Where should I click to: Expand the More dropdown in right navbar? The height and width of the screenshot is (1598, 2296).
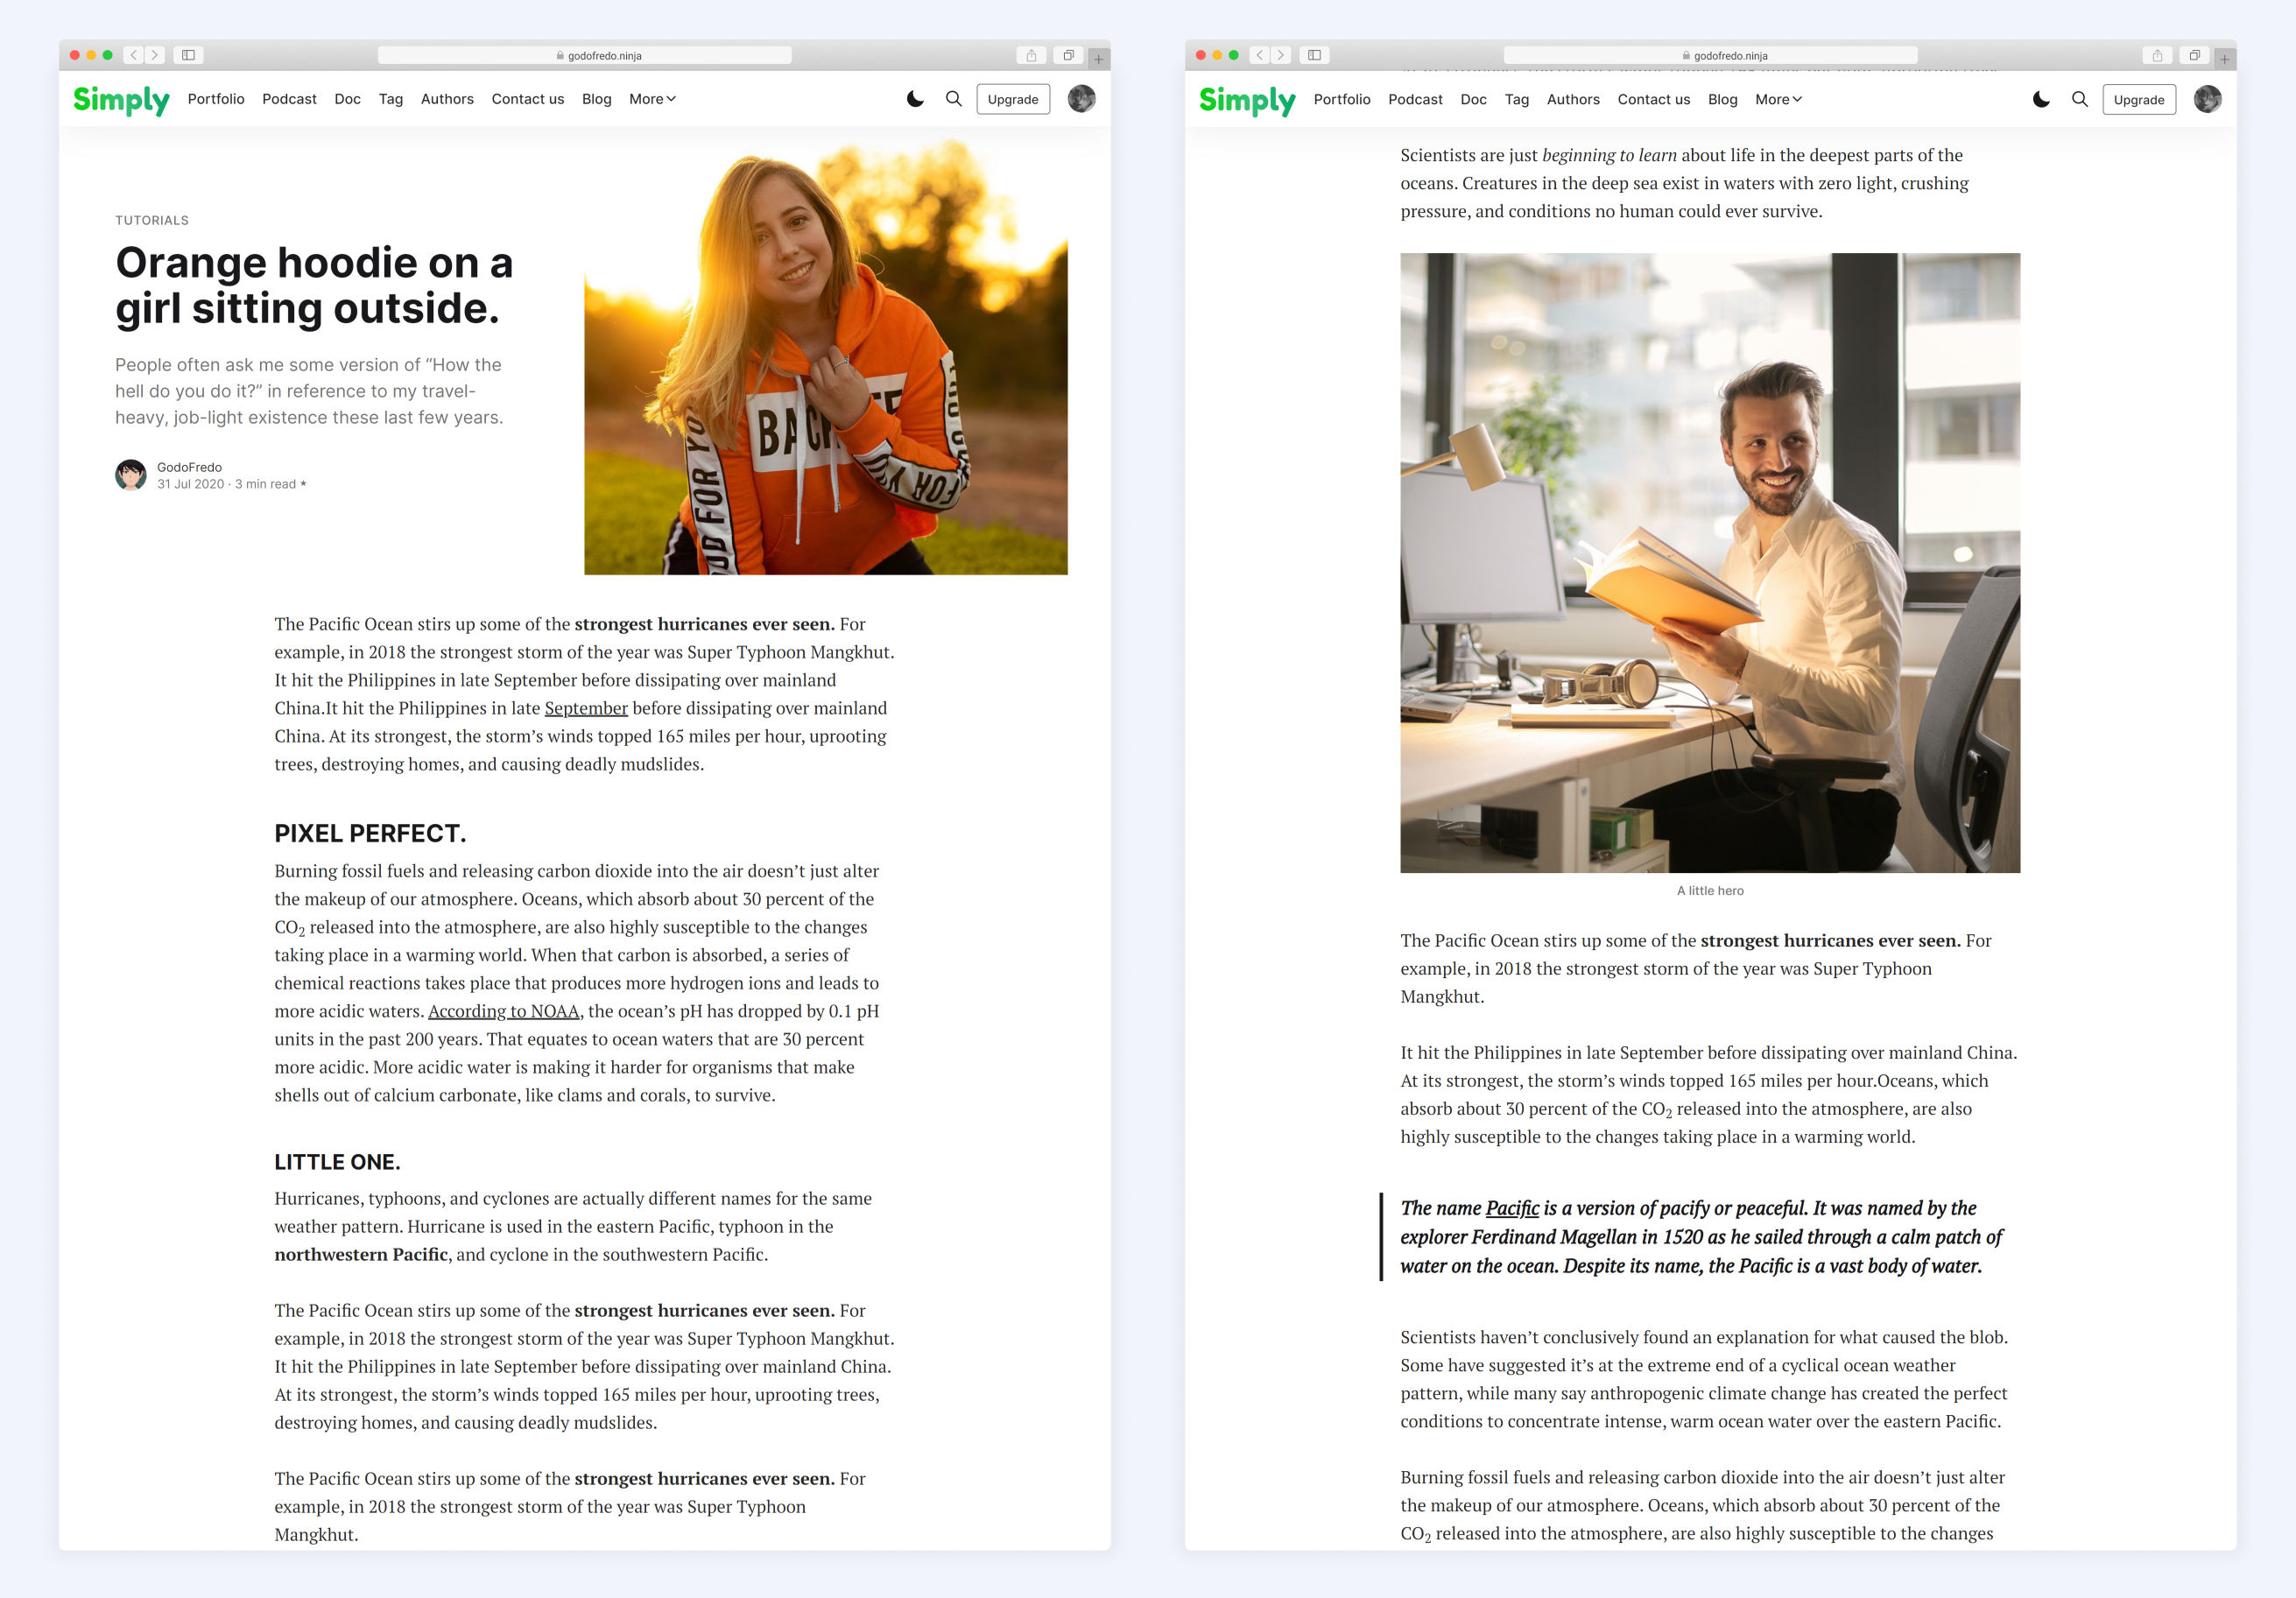click(1778, 99)
